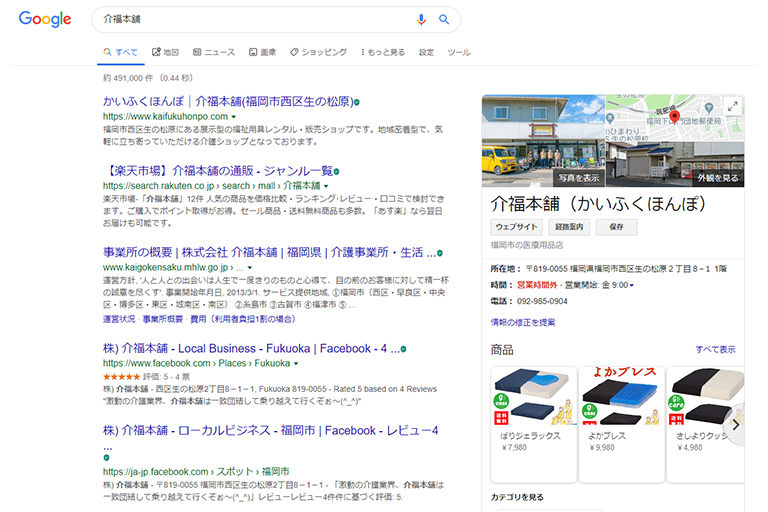Expand dropdown arrow next to kaifukuhonpo.com URL
This screenshot has width=768, height=512.
point(234,117)
